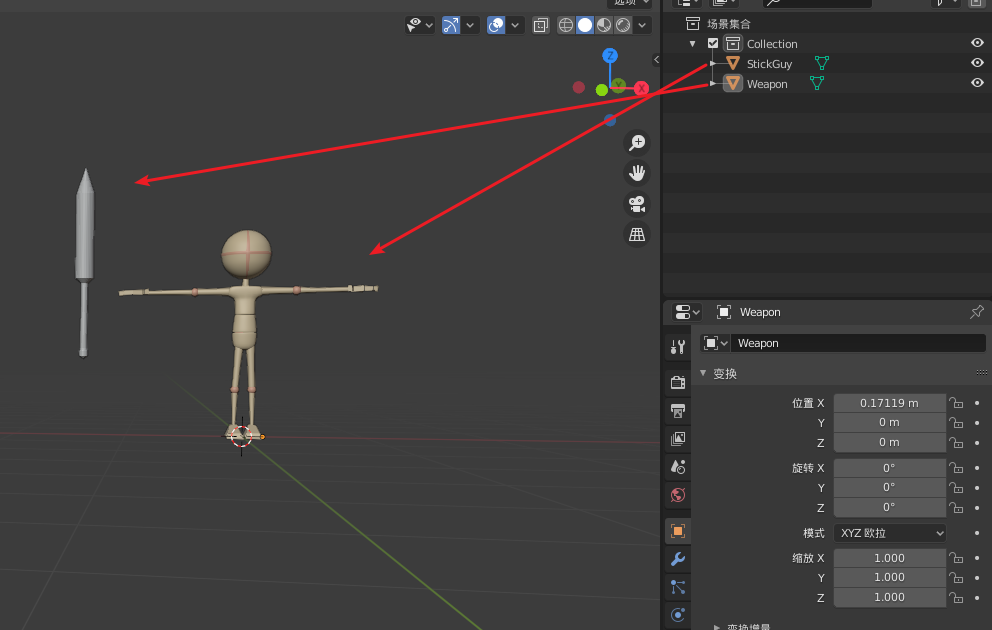The image size is (992, 630).
Task: Lock the 位置 X location with its padlock
Action: point(956,402)
